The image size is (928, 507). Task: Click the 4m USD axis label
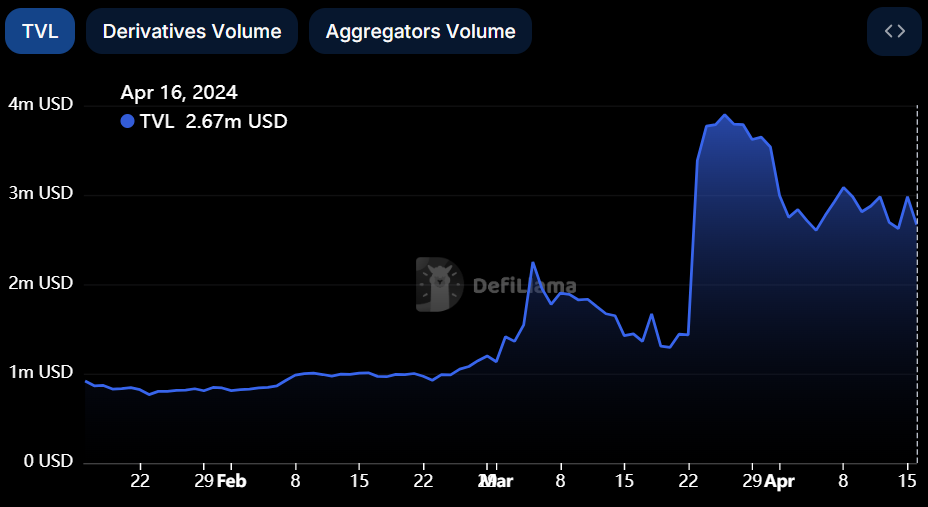(41, 104)
